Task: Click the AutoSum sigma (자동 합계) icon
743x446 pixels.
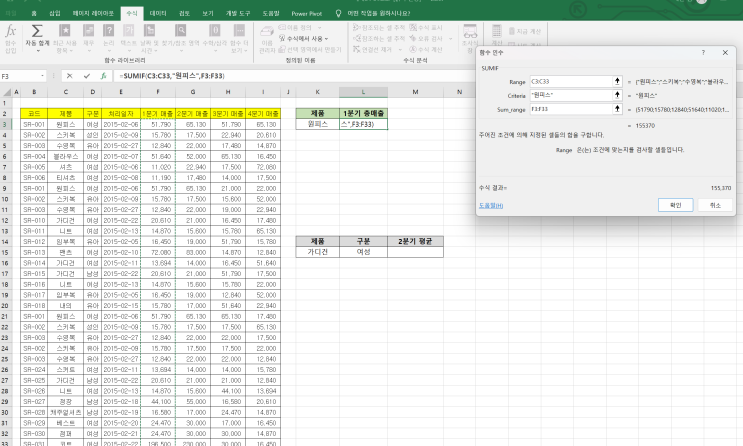Action: pos(37,31)
